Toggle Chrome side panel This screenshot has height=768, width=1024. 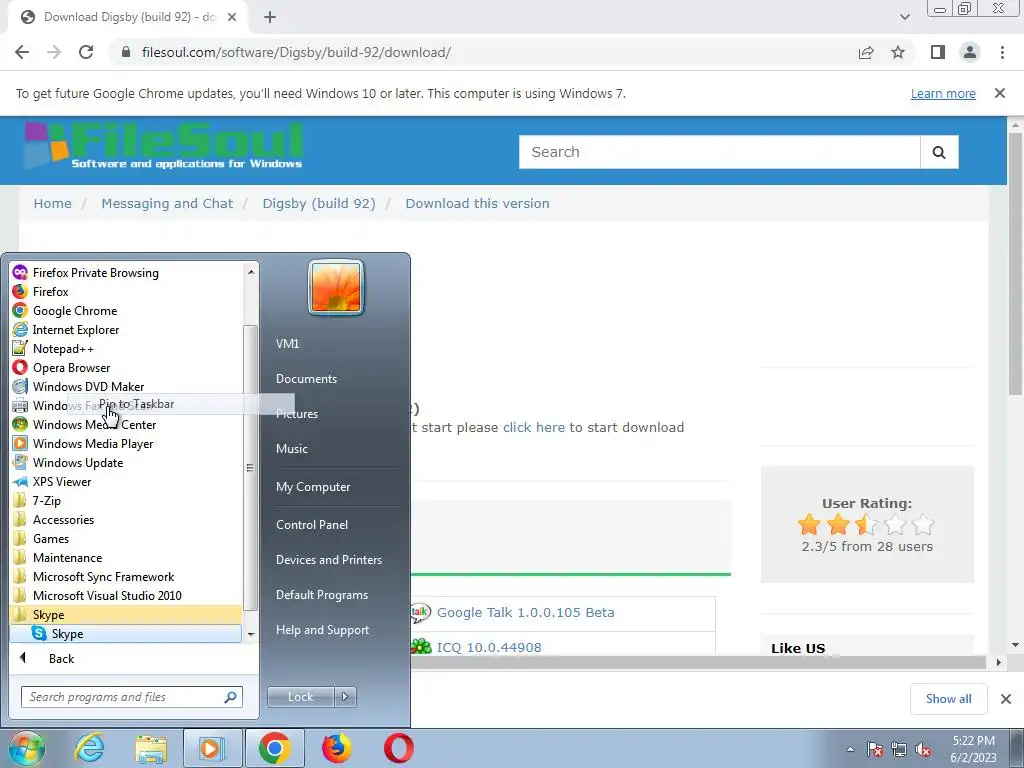point(938,52)
